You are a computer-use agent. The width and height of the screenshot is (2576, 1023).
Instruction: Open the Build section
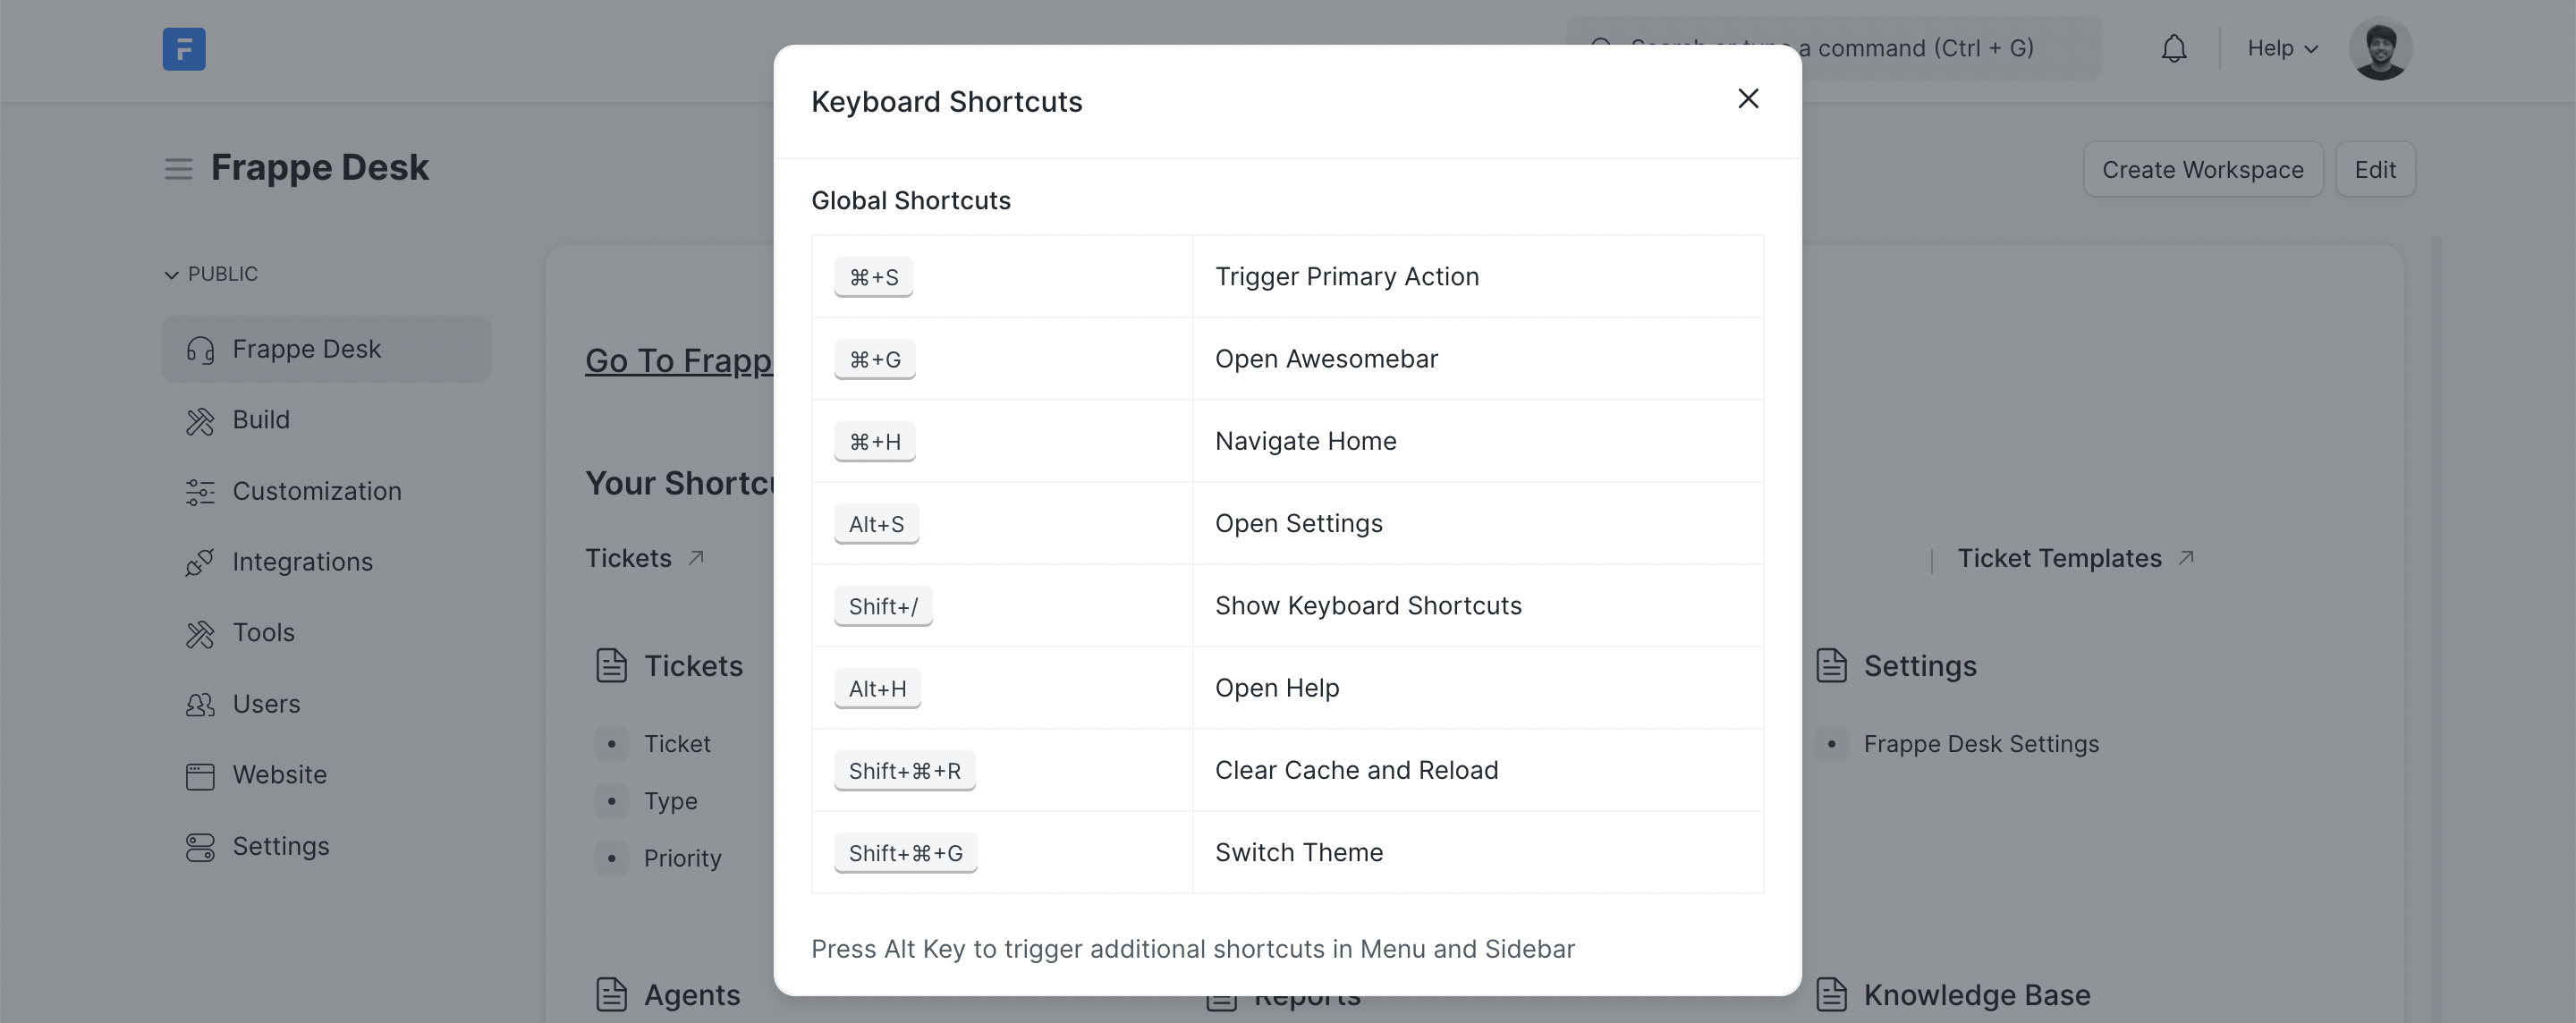point(261,420)
